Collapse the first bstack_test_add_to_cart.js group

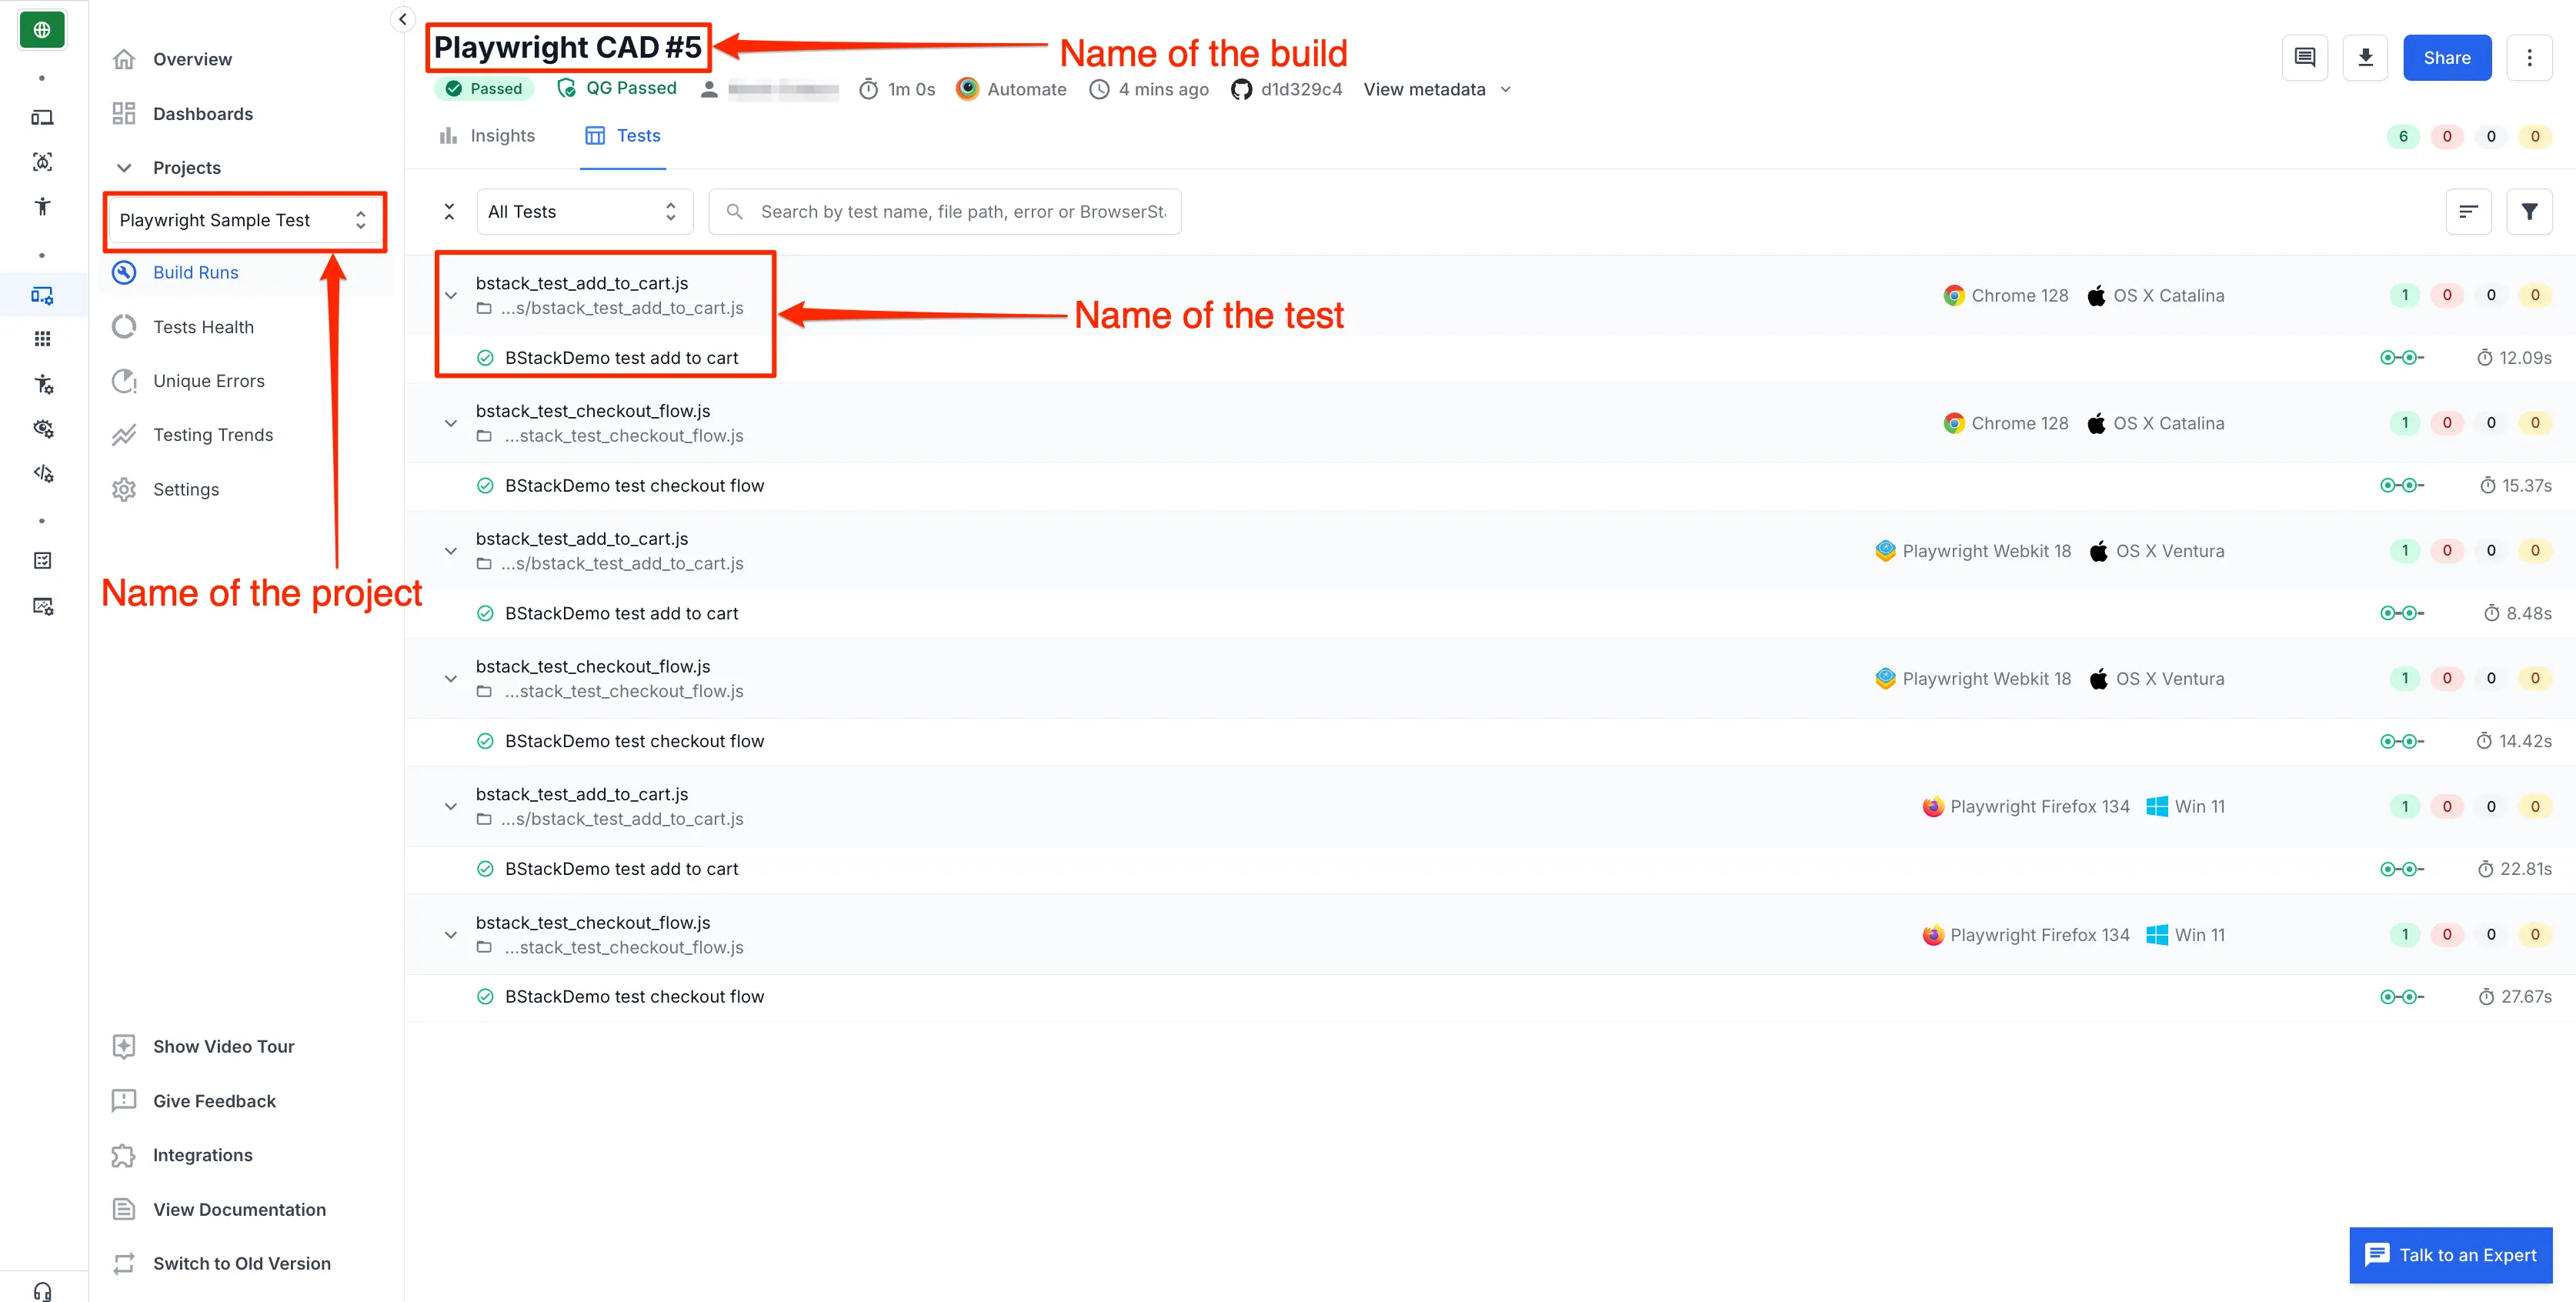pyautogui.click(x=451, y=296)
